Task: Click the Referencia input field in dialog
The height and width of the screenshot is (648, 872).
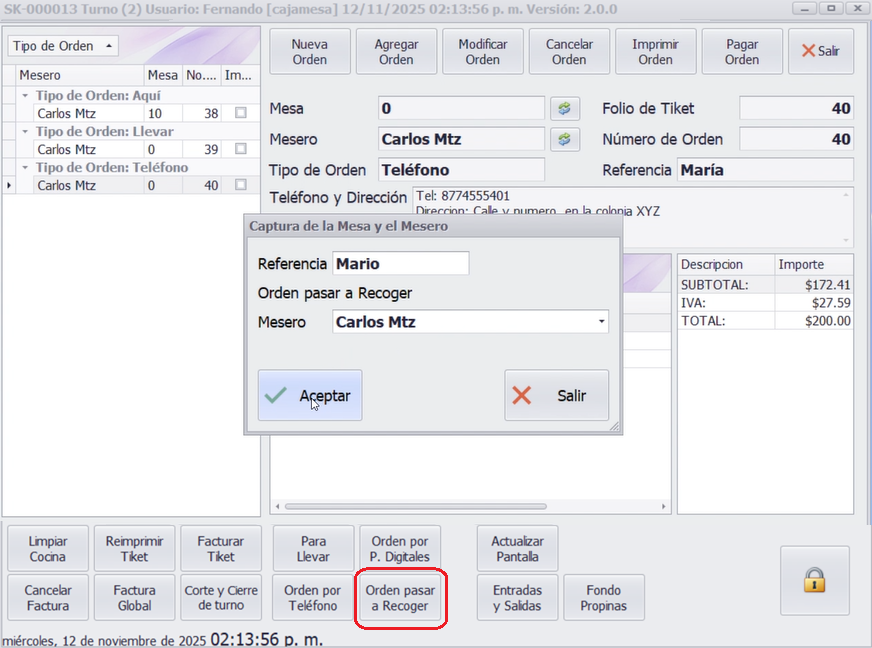Action: pos(400,264)
